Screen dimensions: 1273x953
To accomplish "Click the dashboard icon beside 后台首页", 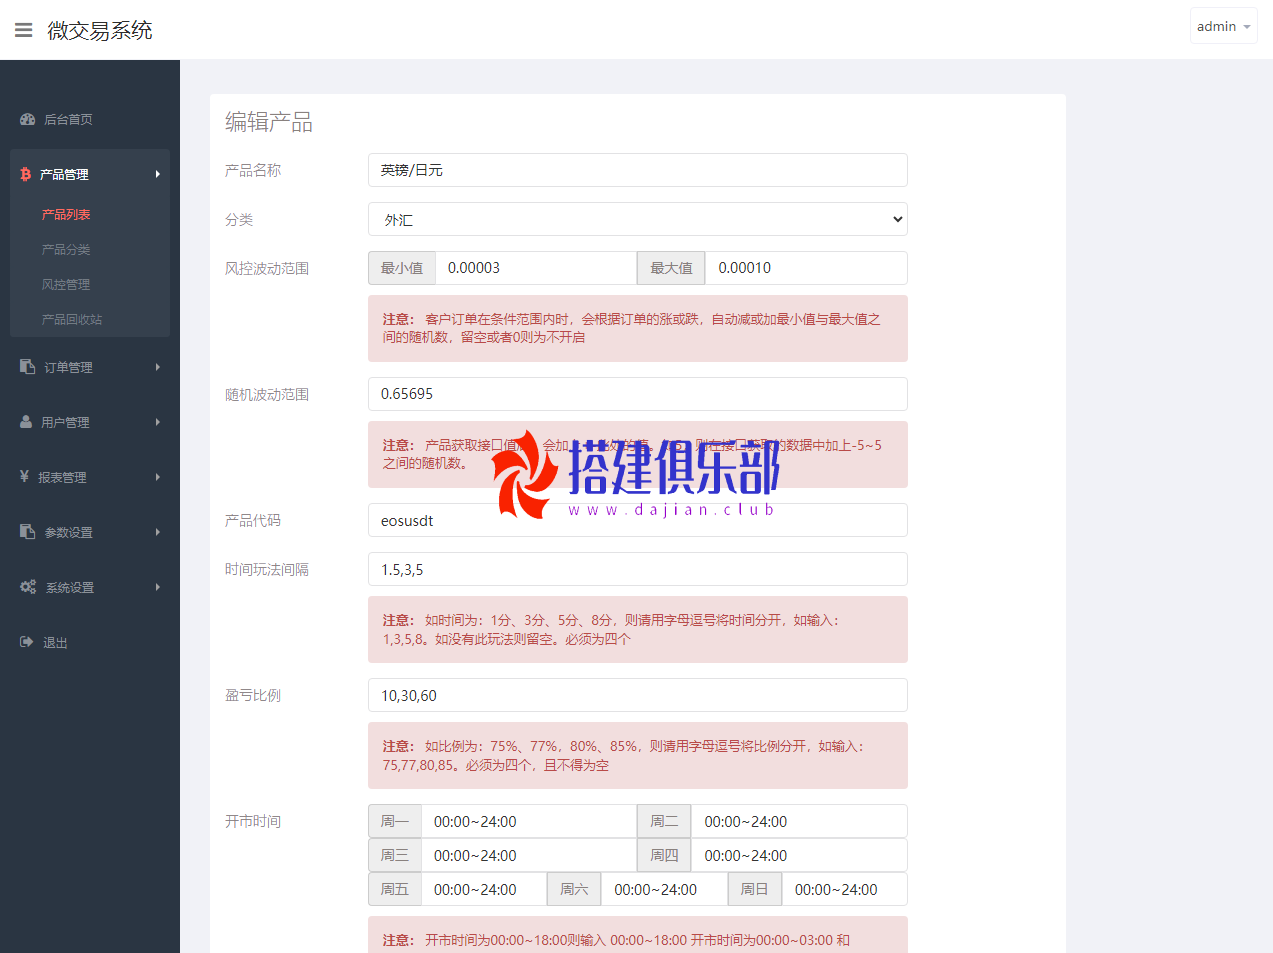I will 28,119.
